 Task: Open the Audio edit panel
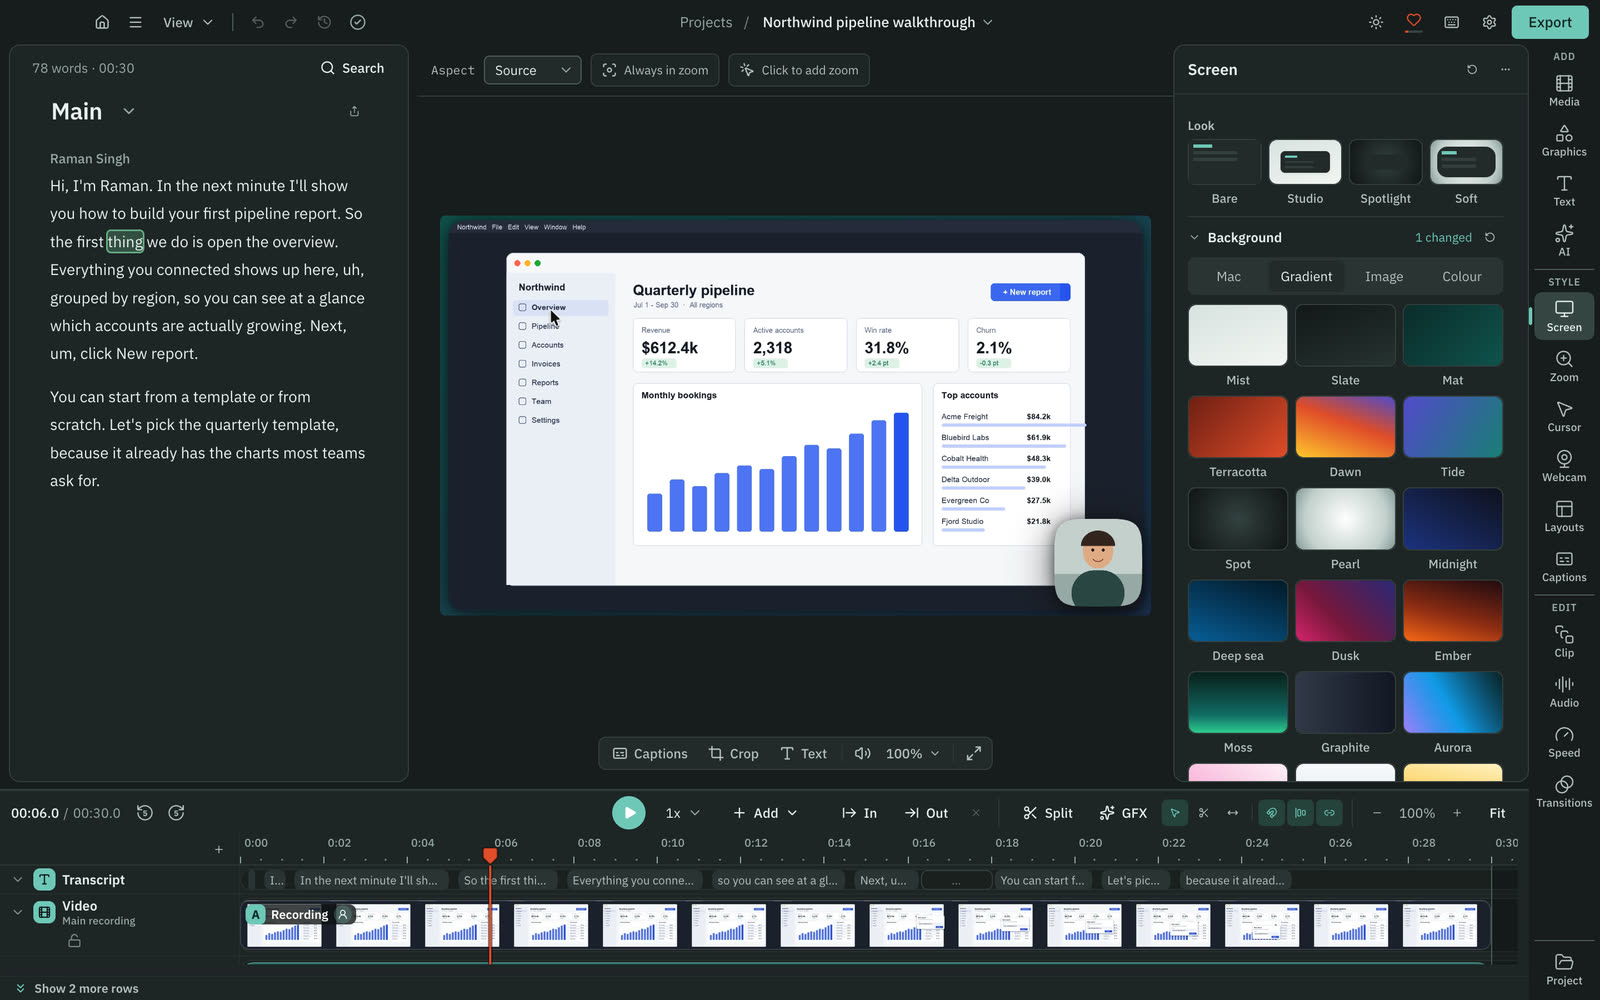pos(1564,692)
